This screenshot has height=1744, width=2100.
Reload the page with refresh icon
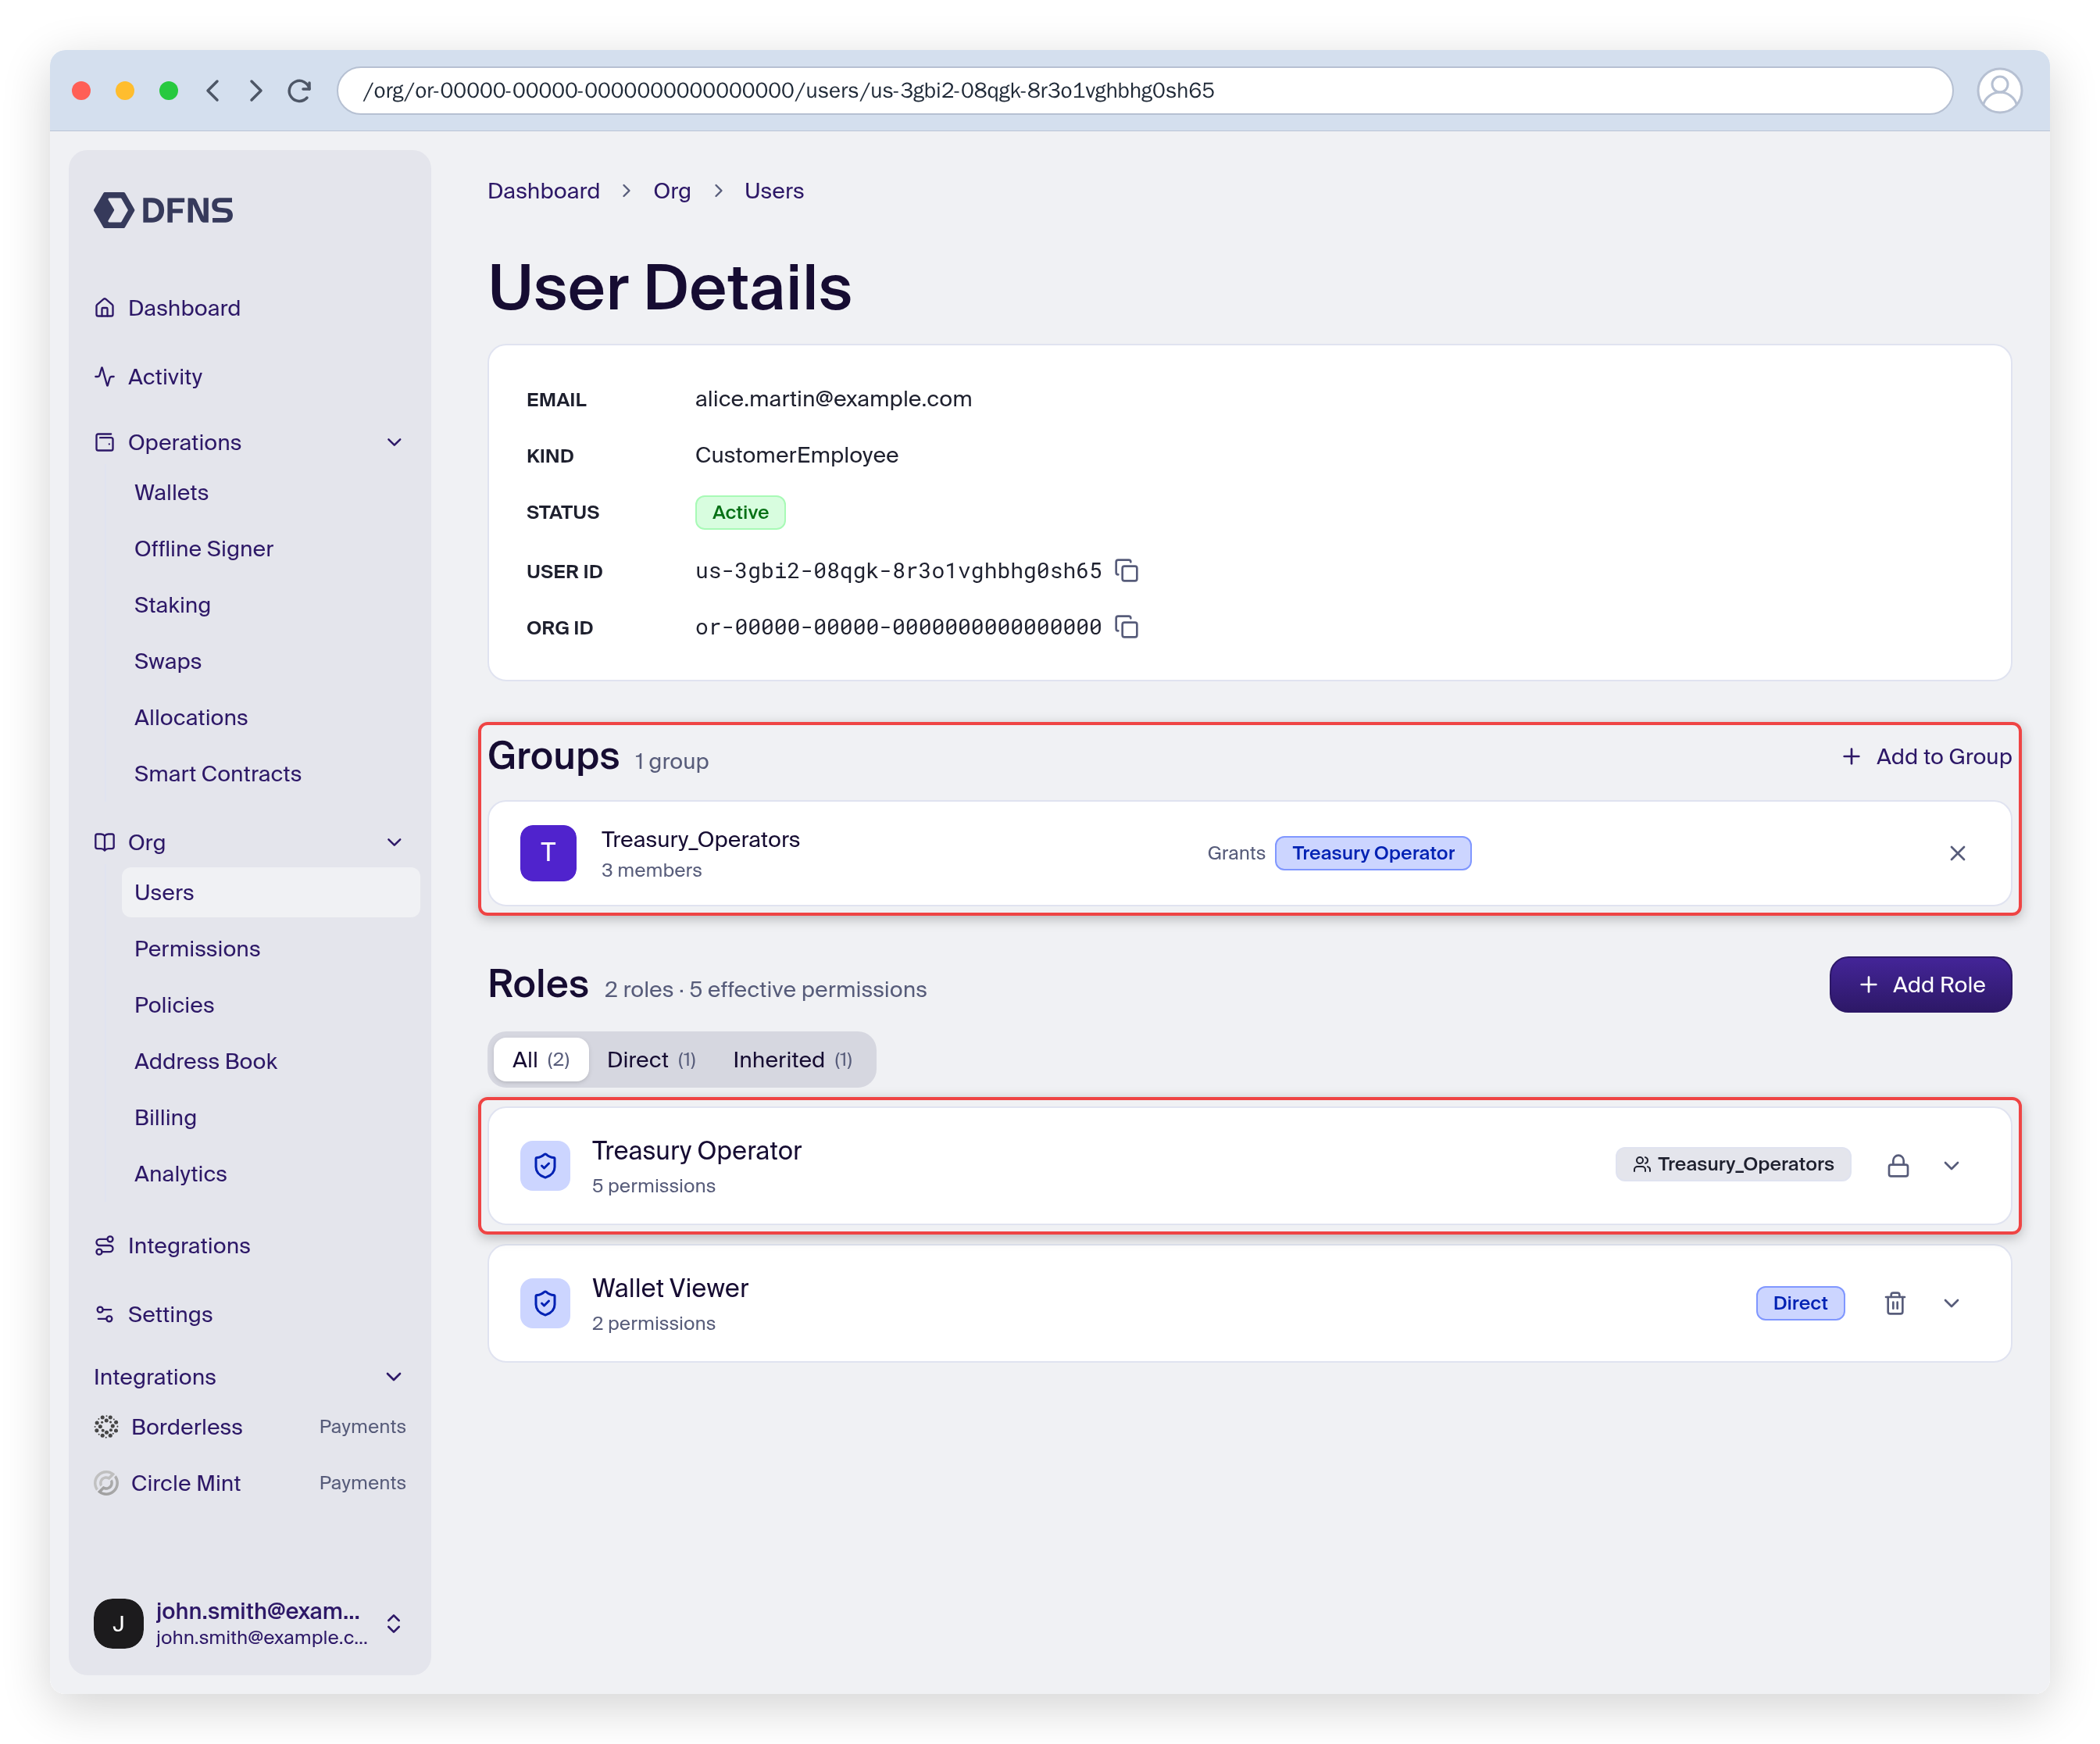(299, 91)
